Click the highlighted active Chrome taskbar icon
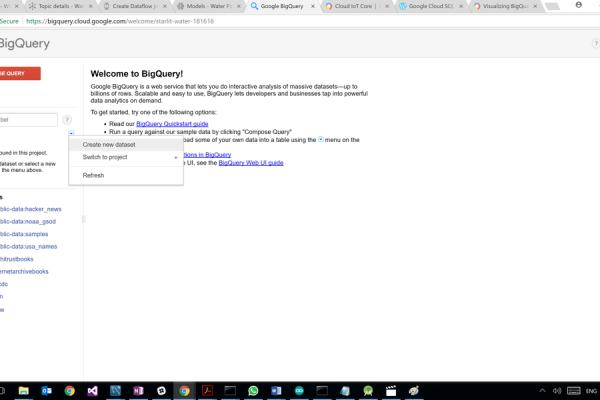This screenshot has width=600, height=400. (x=184, y=391)
